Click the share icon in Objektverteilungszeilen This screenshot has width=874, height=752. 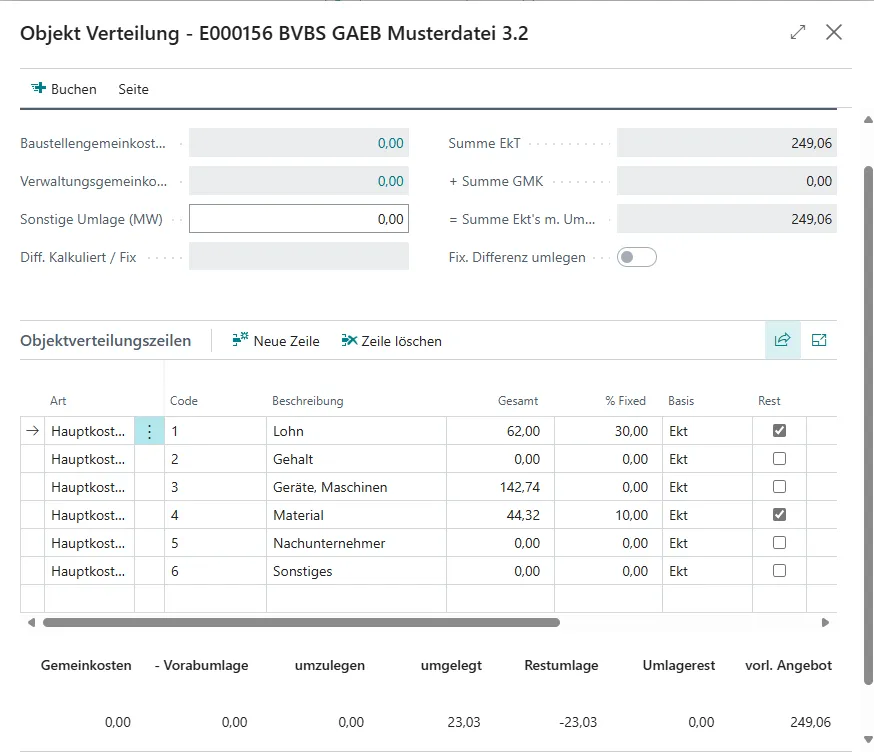click(x=782, y=340)
